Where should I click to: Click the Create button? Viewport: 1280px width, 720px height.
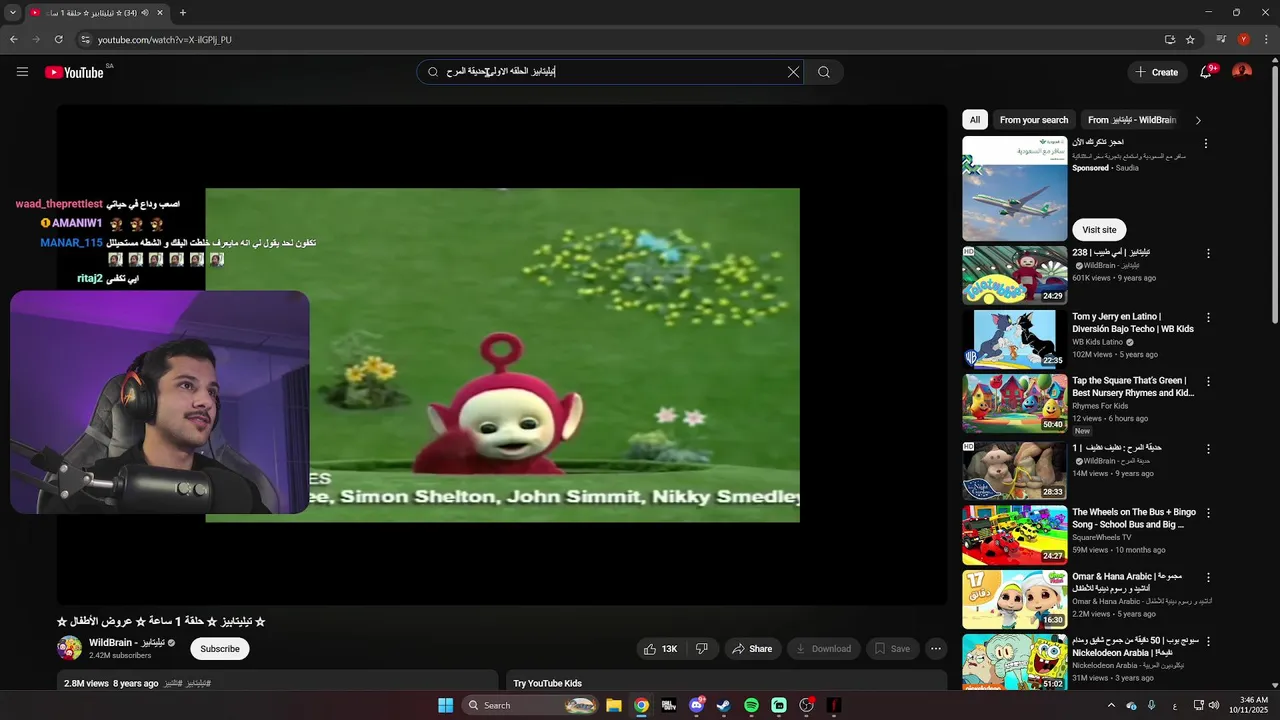(1157, 72)
